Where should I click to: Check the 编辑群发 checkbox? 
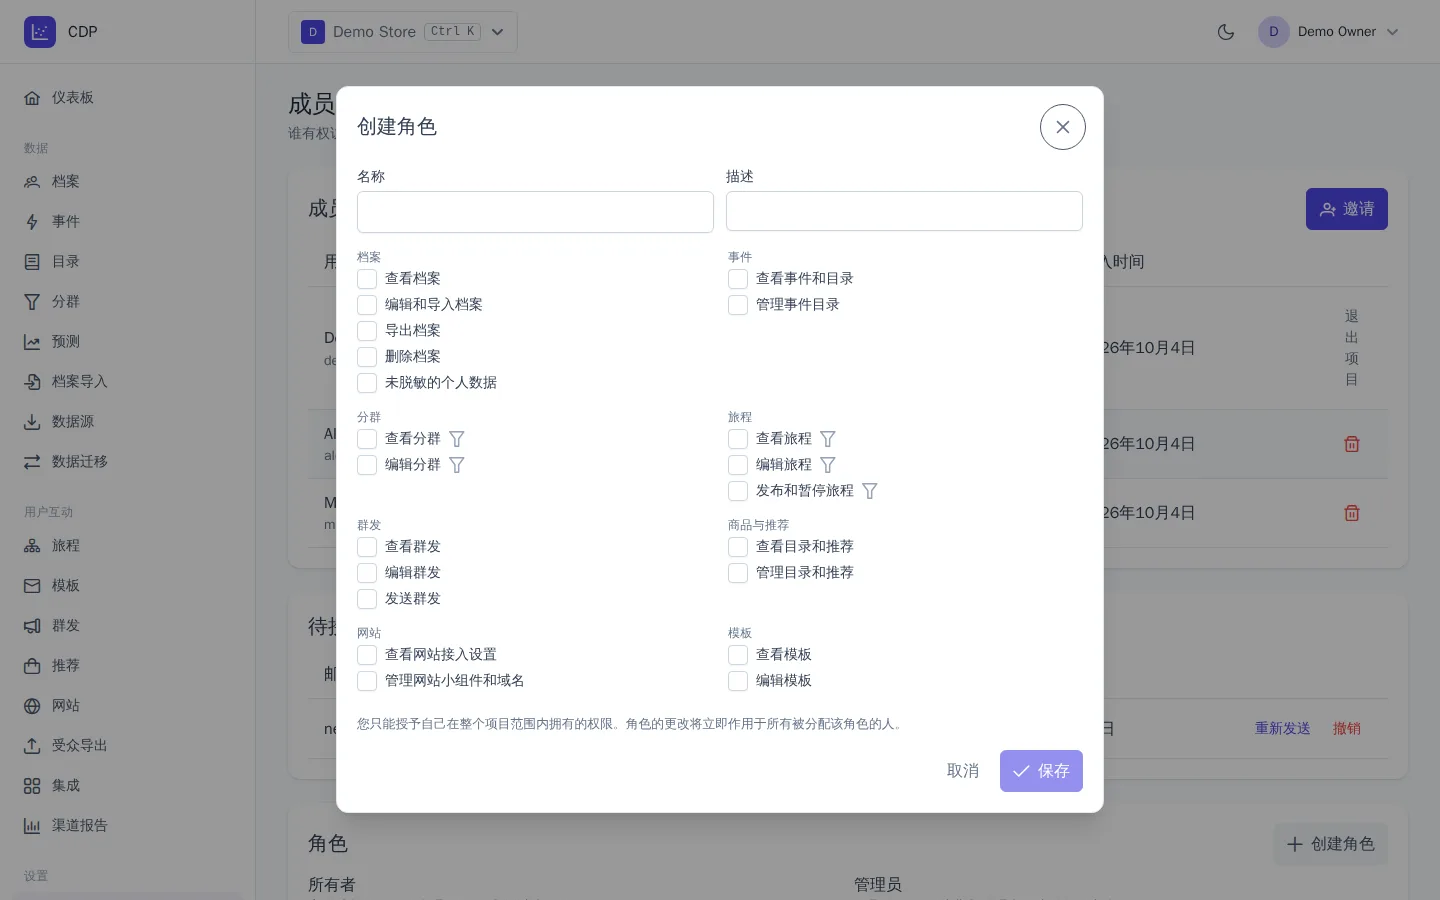pyautogui.click(x=367, y=573)
